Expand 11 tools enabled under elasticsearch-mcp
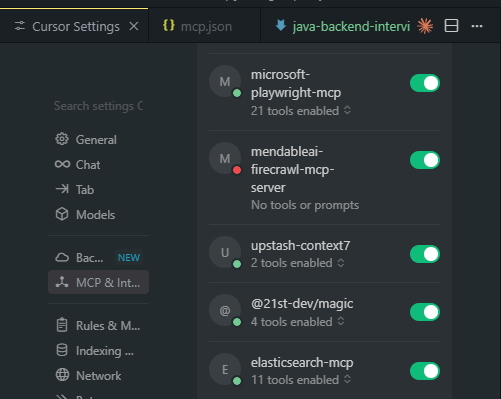This screenshot has width=501, height=399. tap(301, 380)
